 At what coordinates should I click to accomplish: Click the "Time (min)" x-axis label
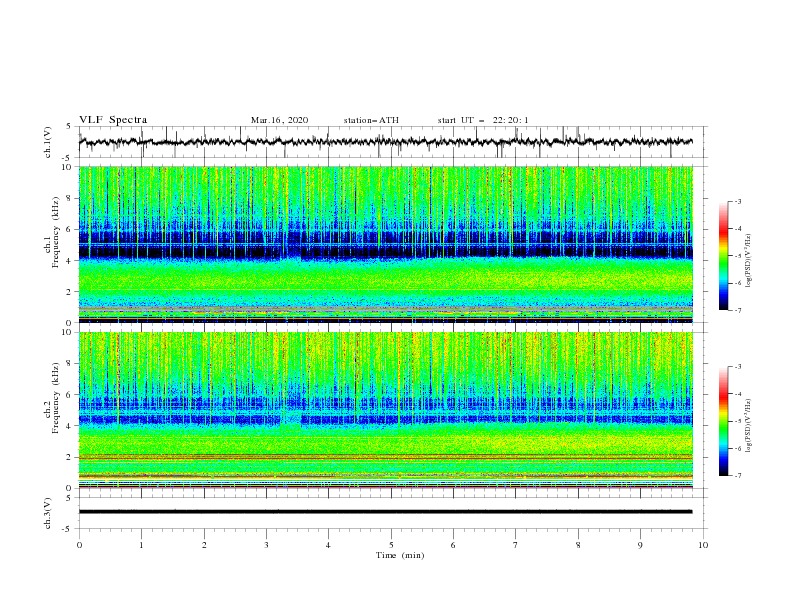(x=400, y=555)
